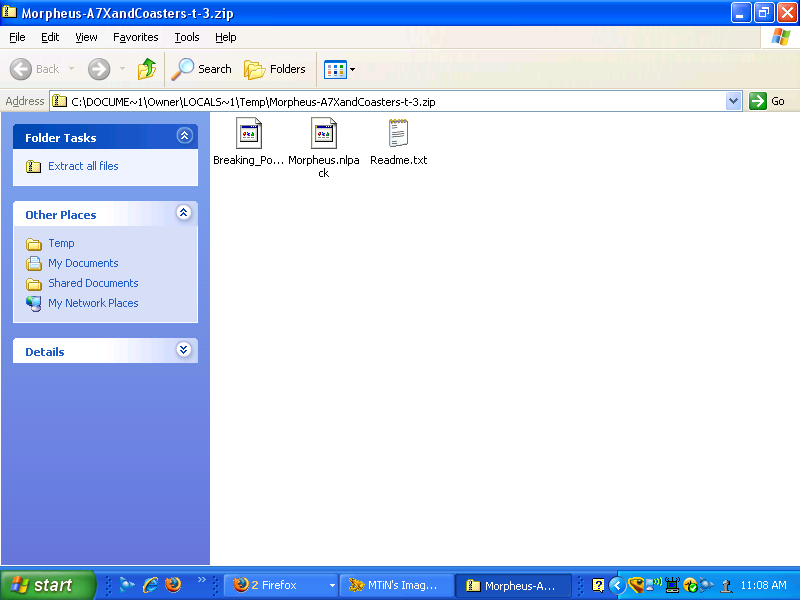
Task: Select the Breaking_Po... file icon
Action: coord(249,133)
